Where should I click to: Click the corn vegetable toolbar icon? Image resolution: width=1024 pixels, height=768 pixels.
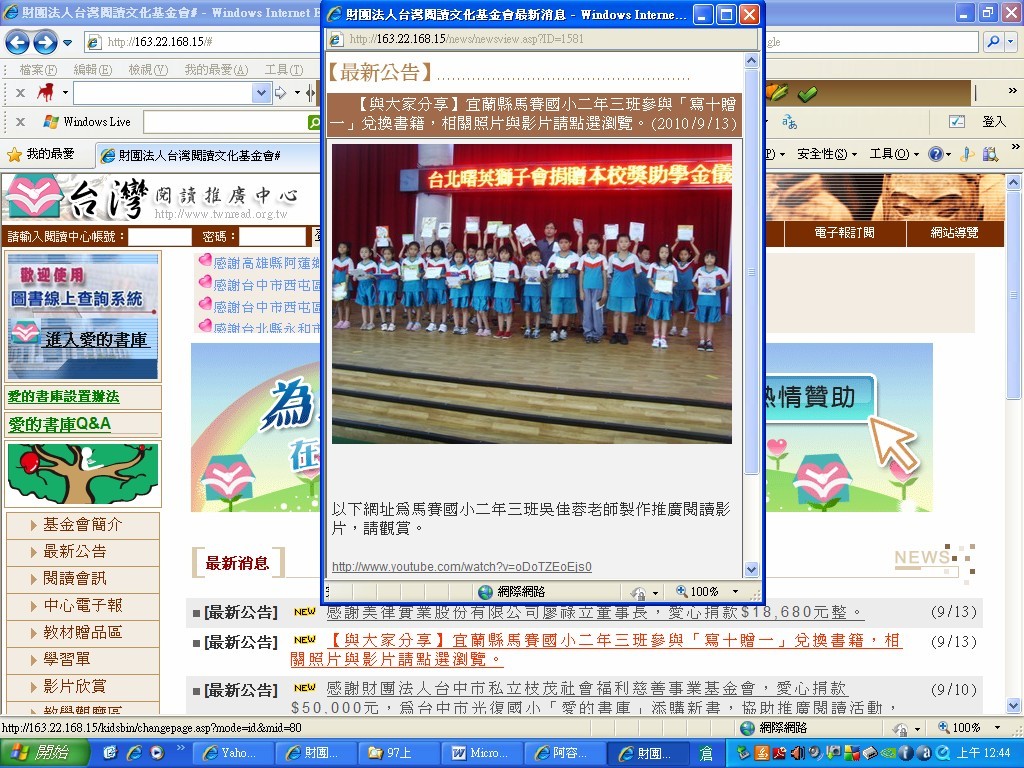[x=777, y=92]
